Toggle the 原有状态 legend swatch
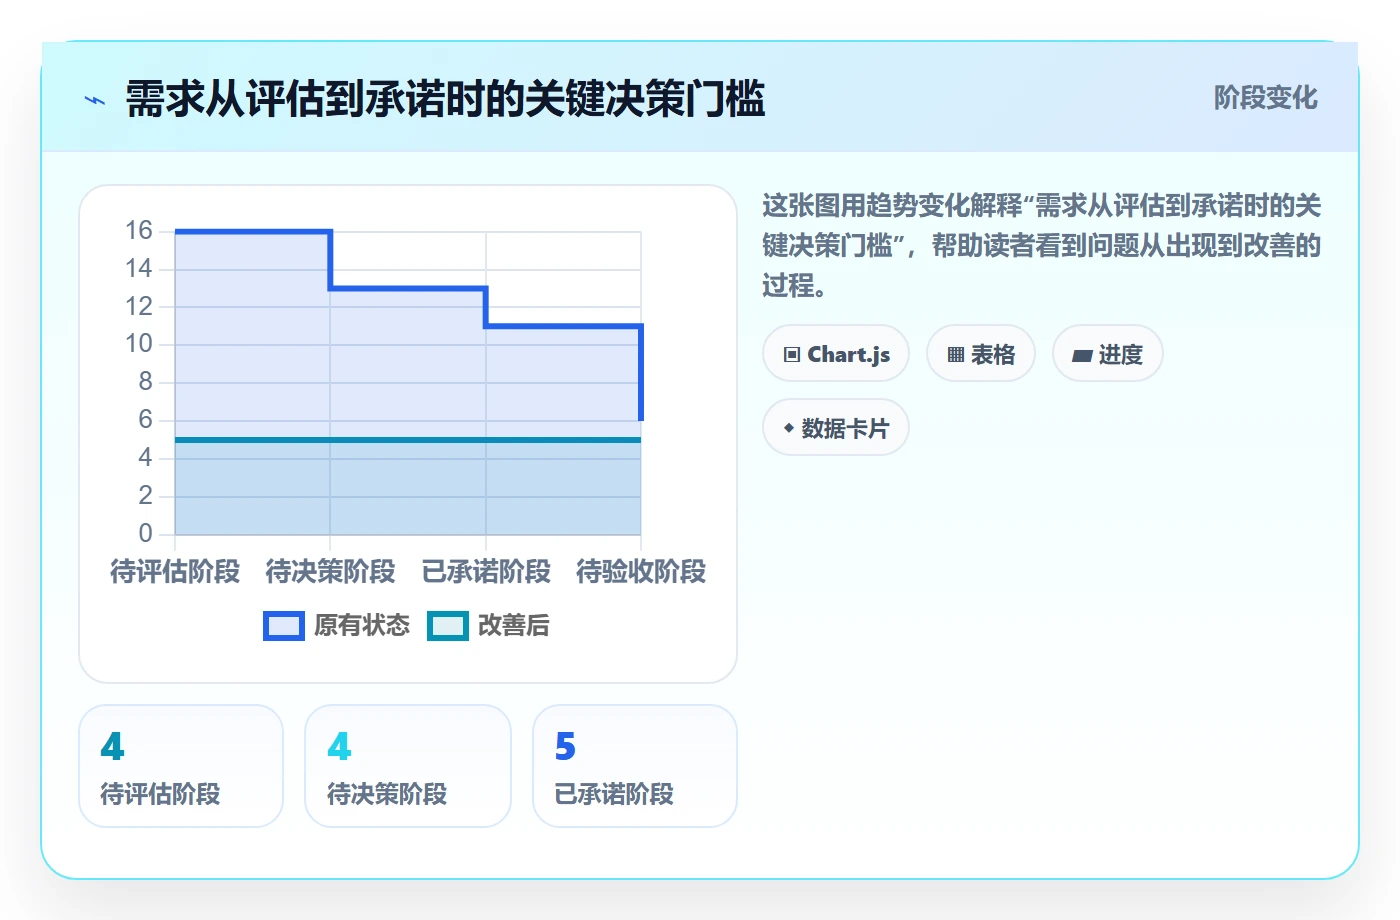 (284, 626)
